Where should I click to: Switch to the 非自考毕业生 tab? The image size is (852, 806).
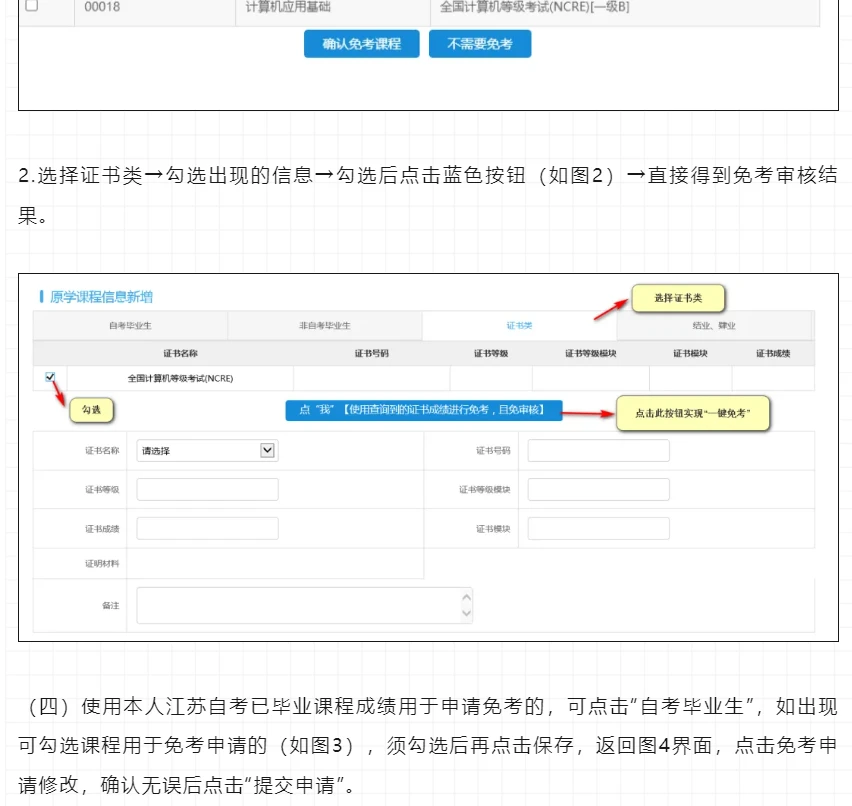[x=324, y=326]
